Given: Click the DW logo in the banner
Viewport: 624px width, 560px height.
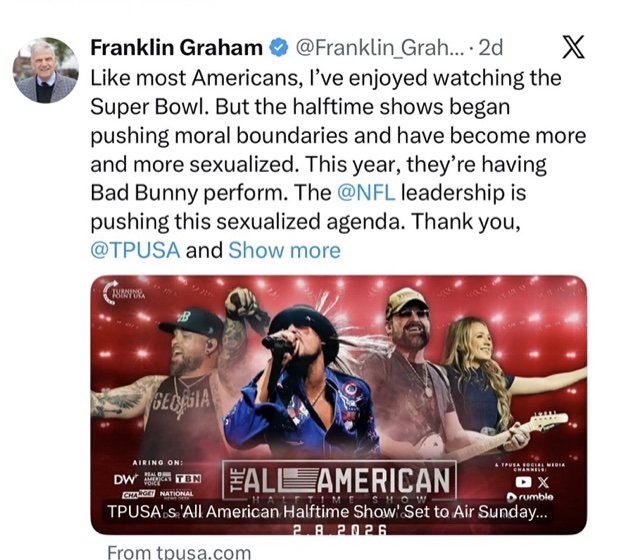Looking at the screenshot, I should pyautogui.click(x=124, y=478).
